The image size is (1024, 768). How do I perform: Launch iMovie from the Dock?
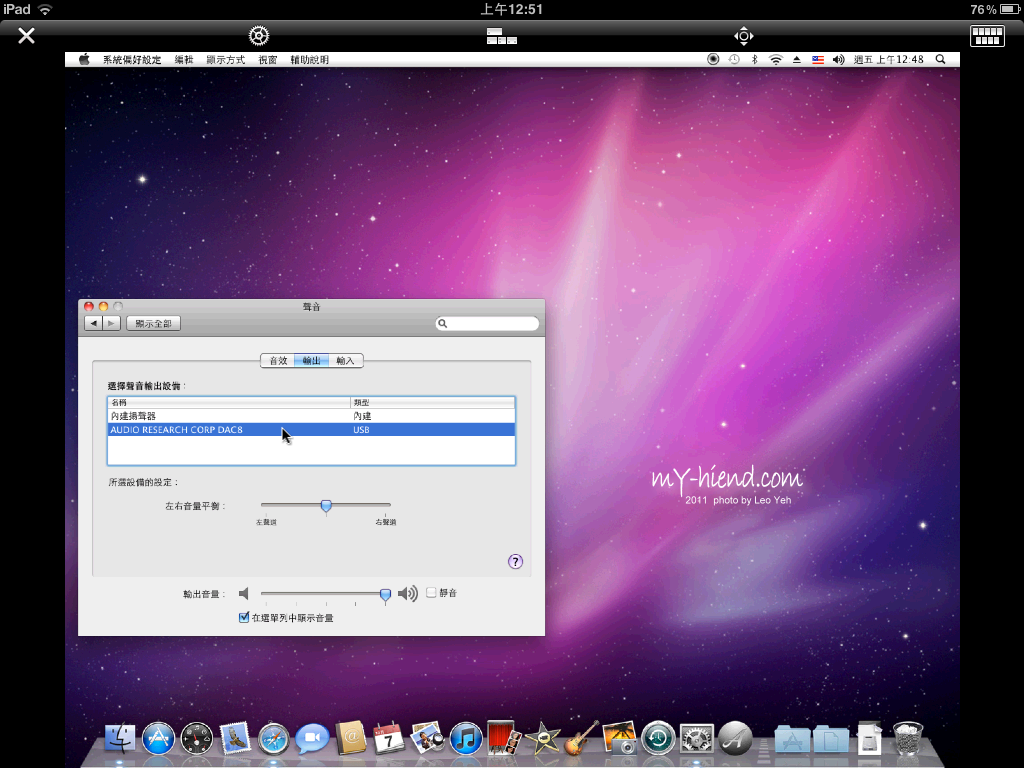click(543, 739)
